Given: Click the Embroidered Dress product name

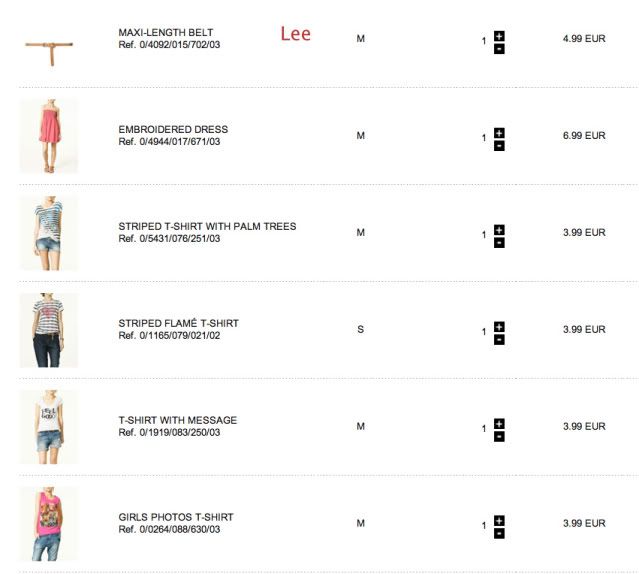Looking at the screenshot, I should (173, 129).
